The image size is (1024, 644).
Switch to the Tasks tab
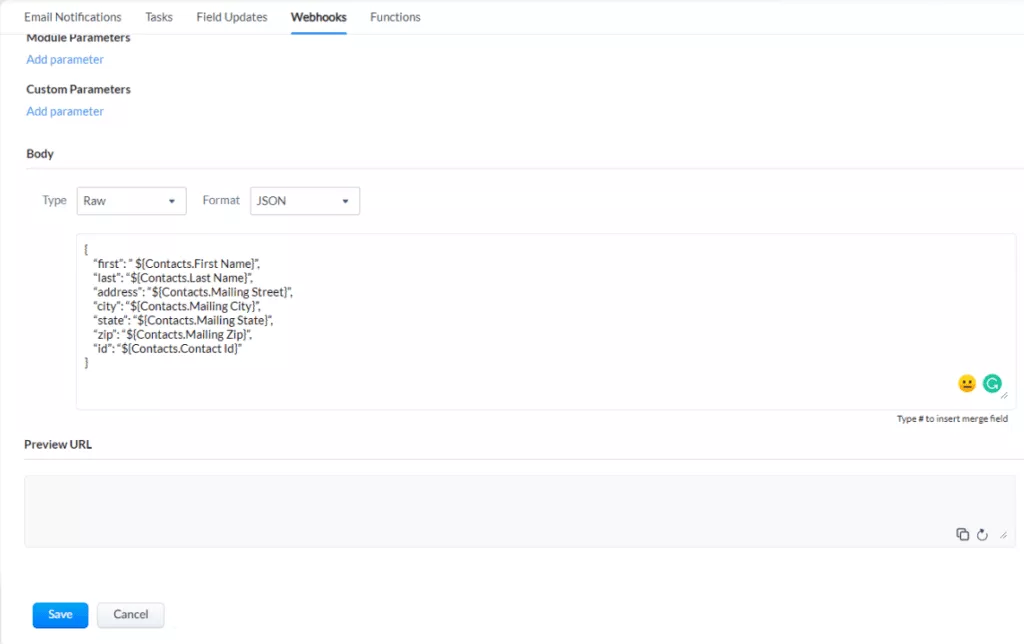(x=159, y=17)
